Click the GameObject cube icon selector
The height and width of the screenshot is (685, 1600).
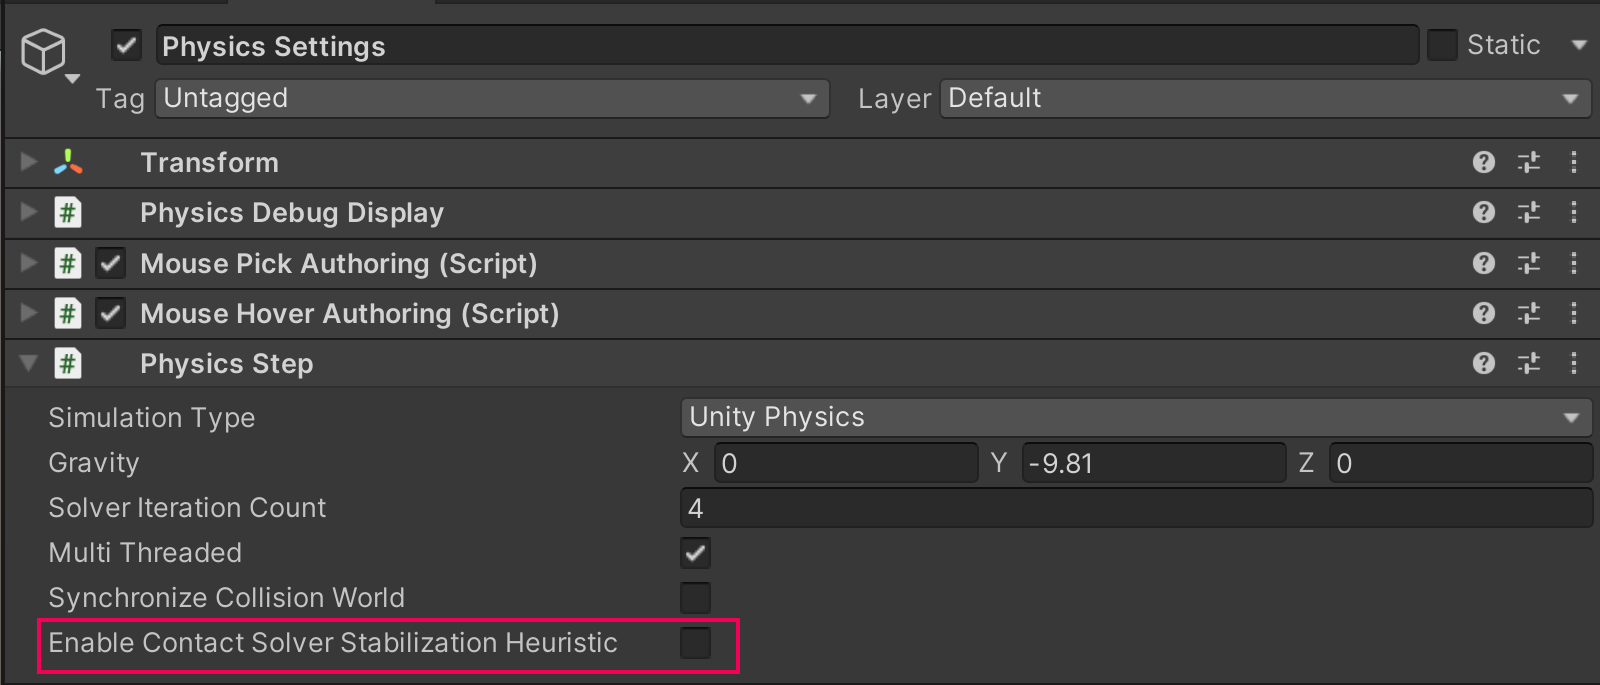pos(45,53)
